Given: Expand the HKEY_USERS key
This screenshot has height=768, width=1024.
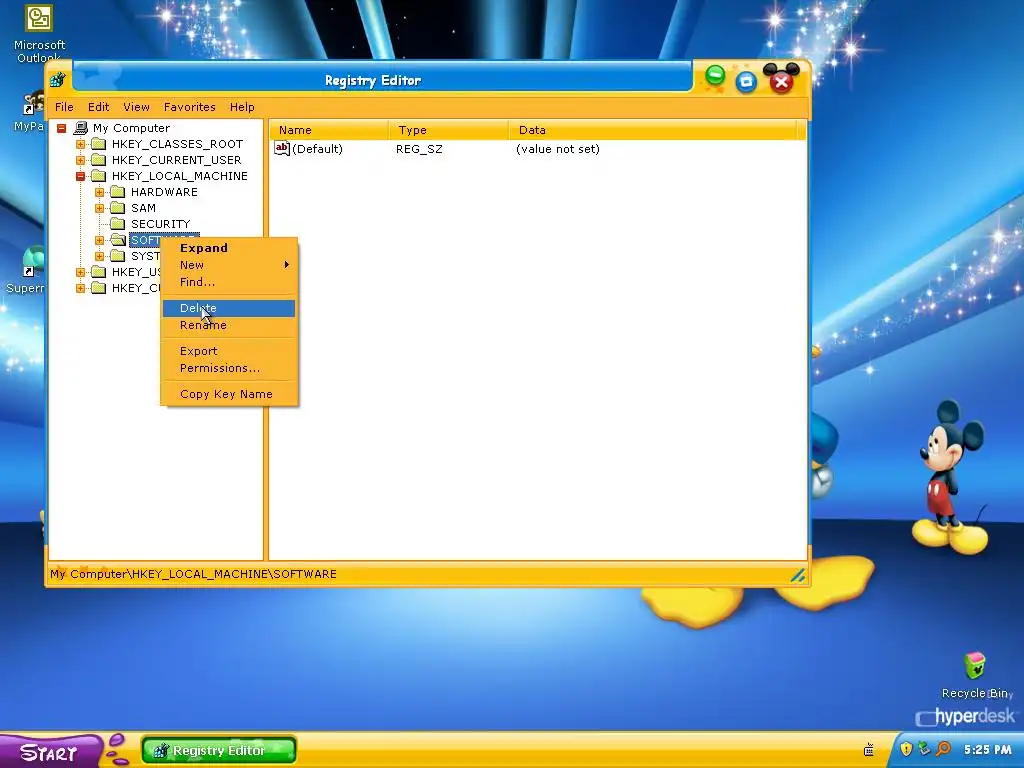Looking at the screenshot, I should pos(80,272).
